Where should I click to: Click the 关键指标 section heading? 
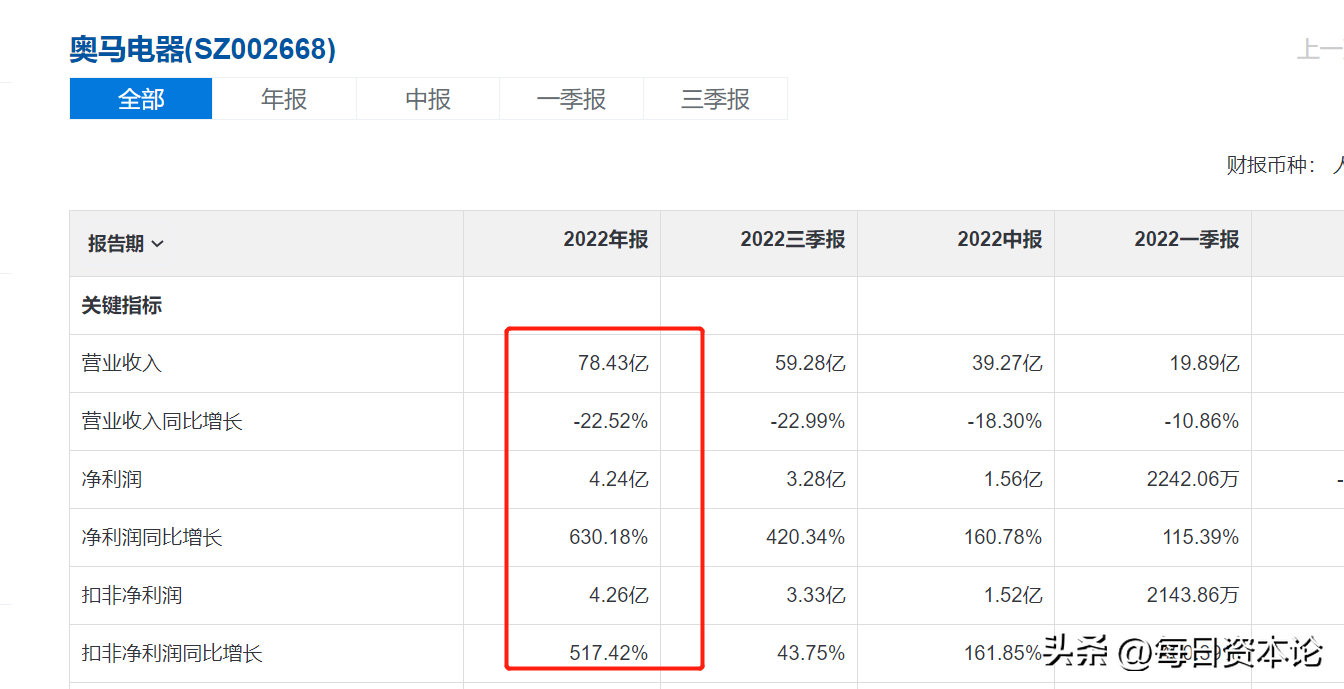click(122, 306)
